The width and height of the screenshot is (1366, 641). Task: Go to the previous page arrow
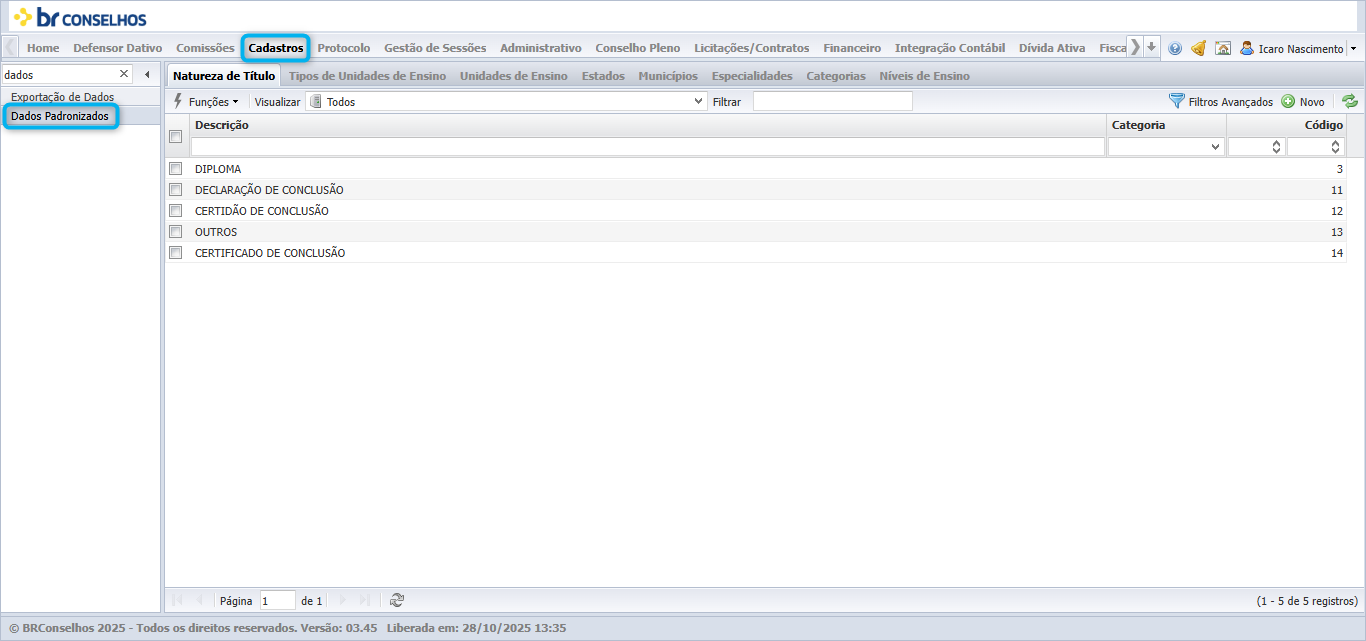(x=199, y=600)
